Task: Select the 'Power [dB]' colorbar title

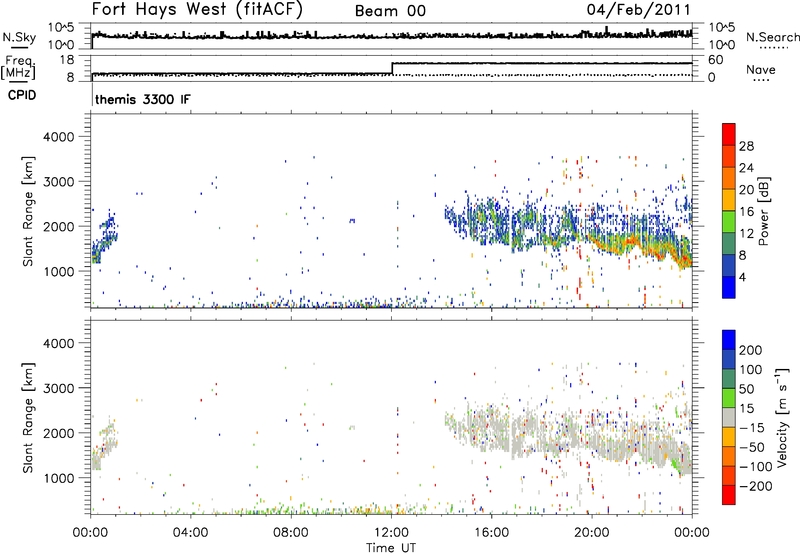Action: [764, 211]
